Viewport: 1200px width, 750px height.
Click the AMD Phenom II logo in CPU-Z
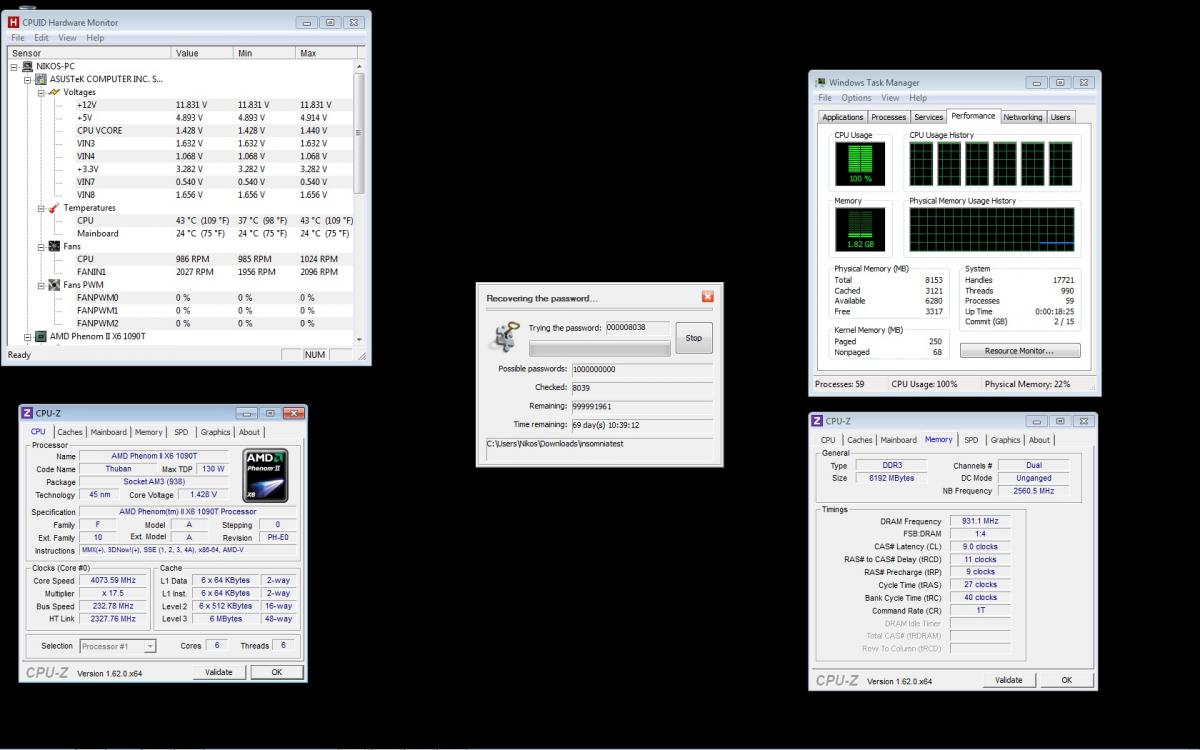266,475
